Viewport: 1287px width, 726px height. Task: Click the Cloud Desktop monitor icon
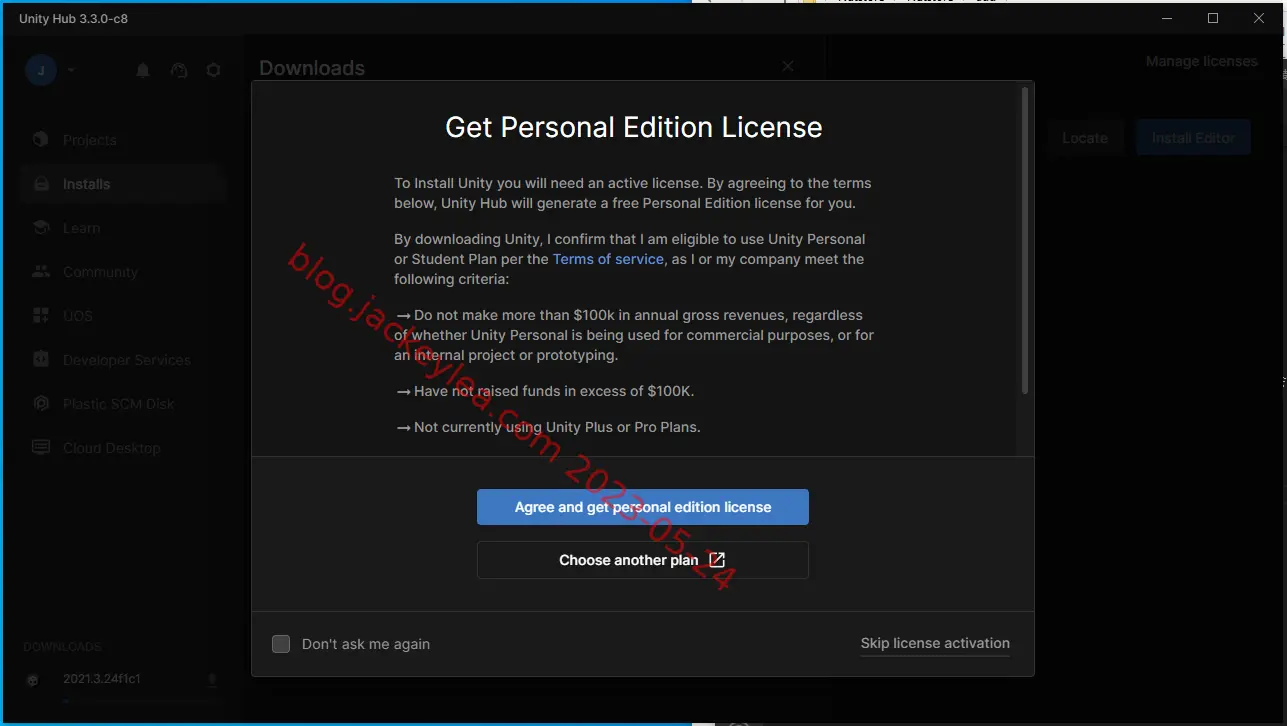click(41, 448)
